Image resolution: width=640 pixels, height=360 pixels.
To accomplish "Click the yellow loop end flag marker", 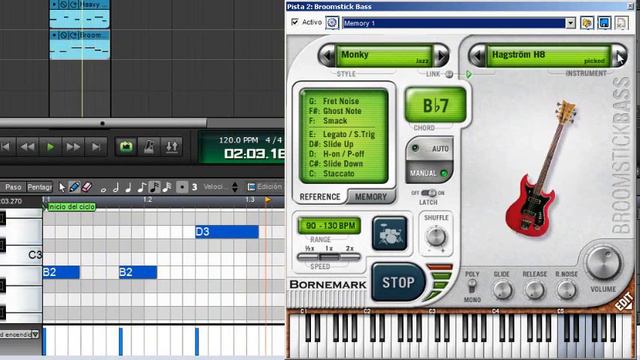I will pos(268,200).
